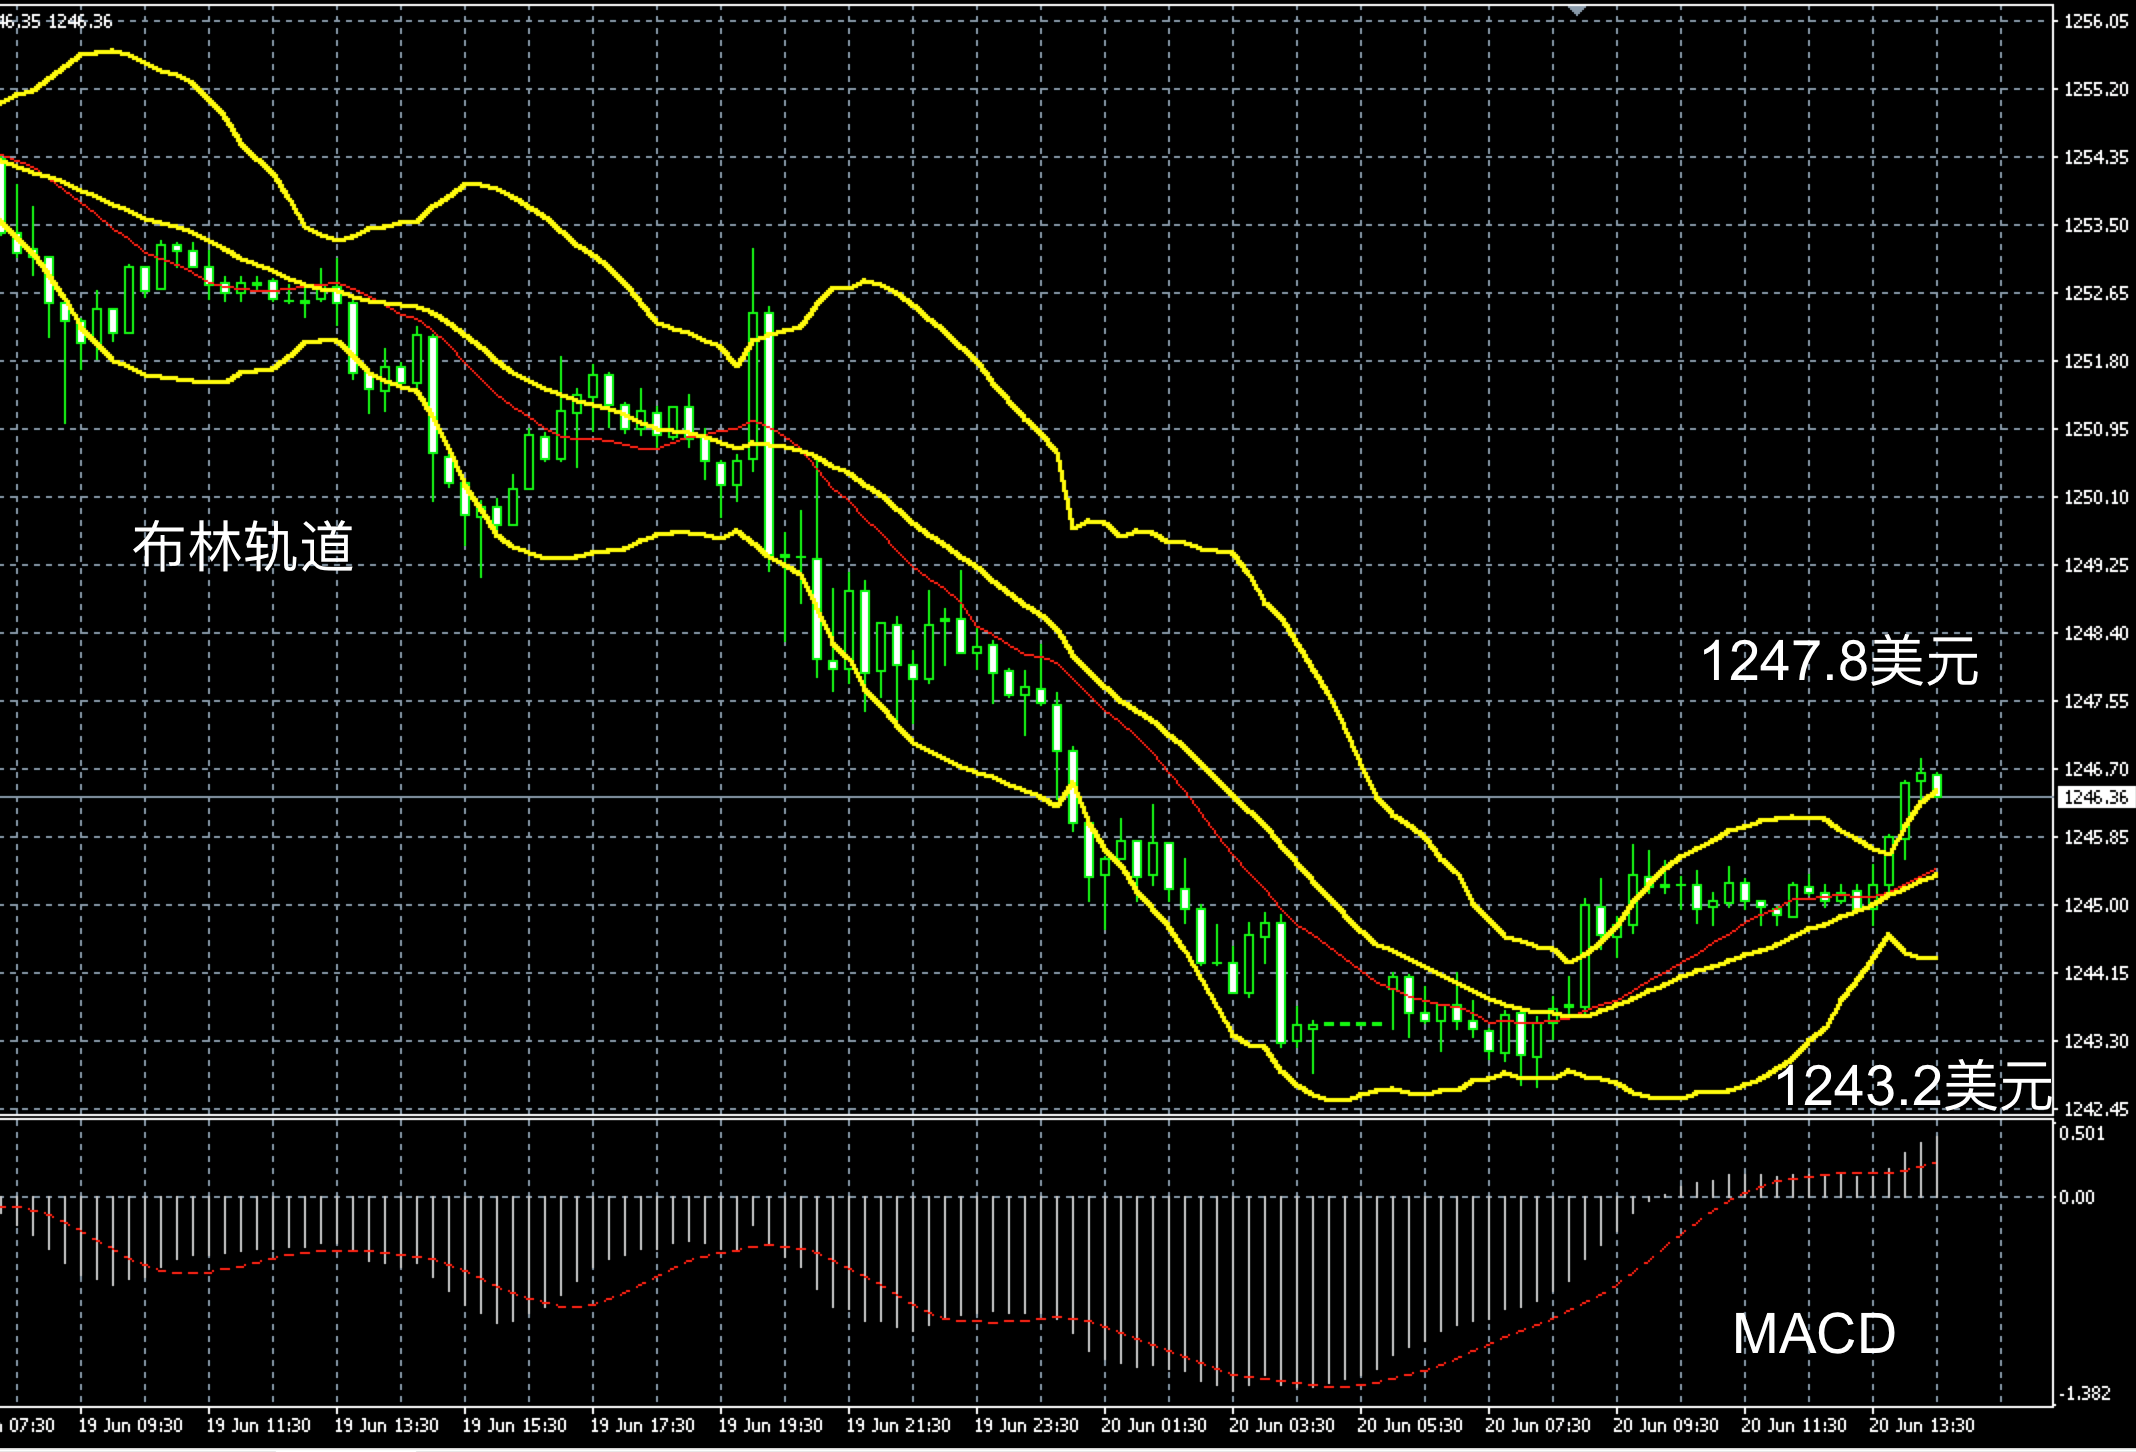Screen dimensions: 2136x1452
Task: Click the MACD text label
Action: [1813, 1333]
